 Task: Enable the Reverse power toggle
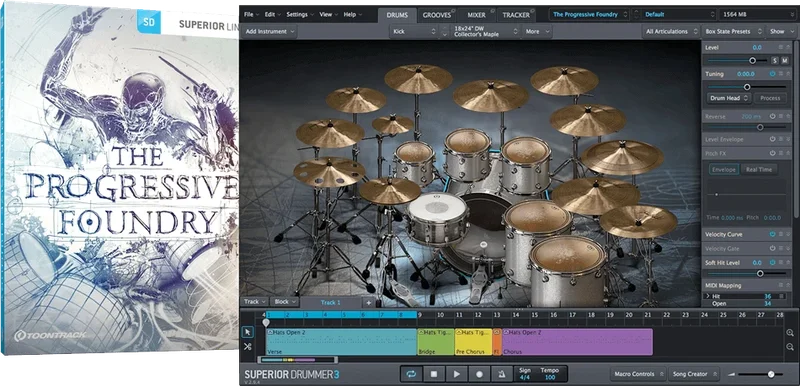pyautogui.click(x=772, y=116)
